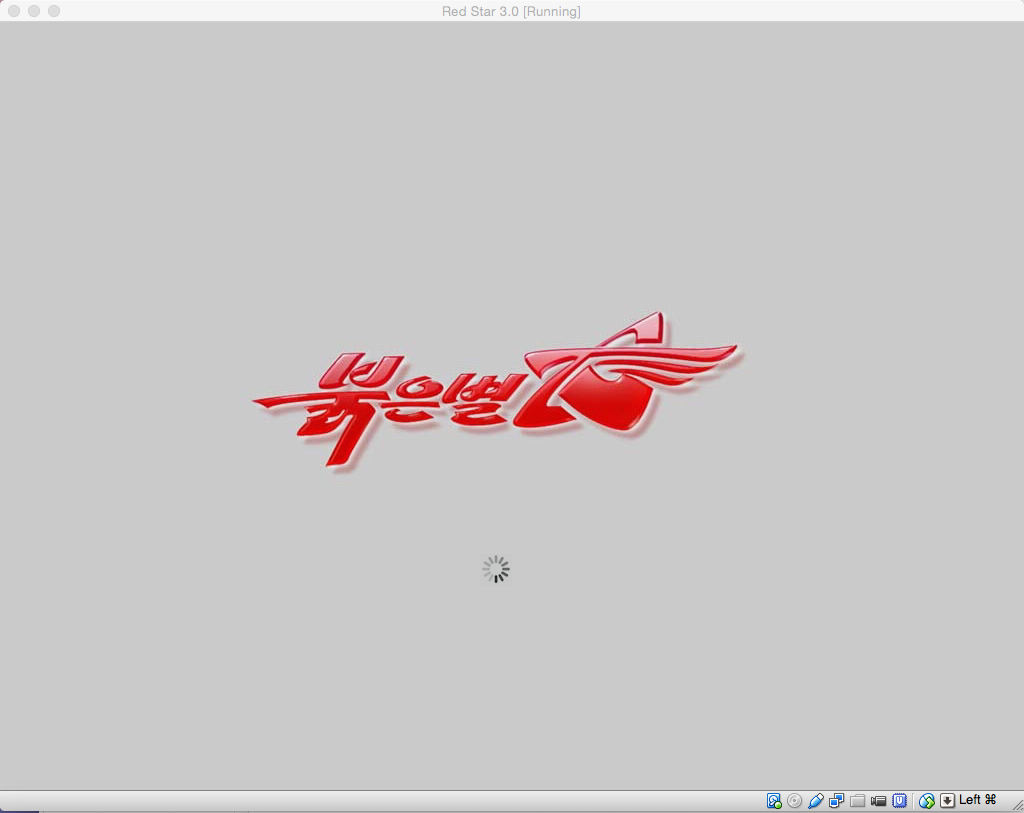Close the Red Star 3.0 VM window

(x=14, y=11)
